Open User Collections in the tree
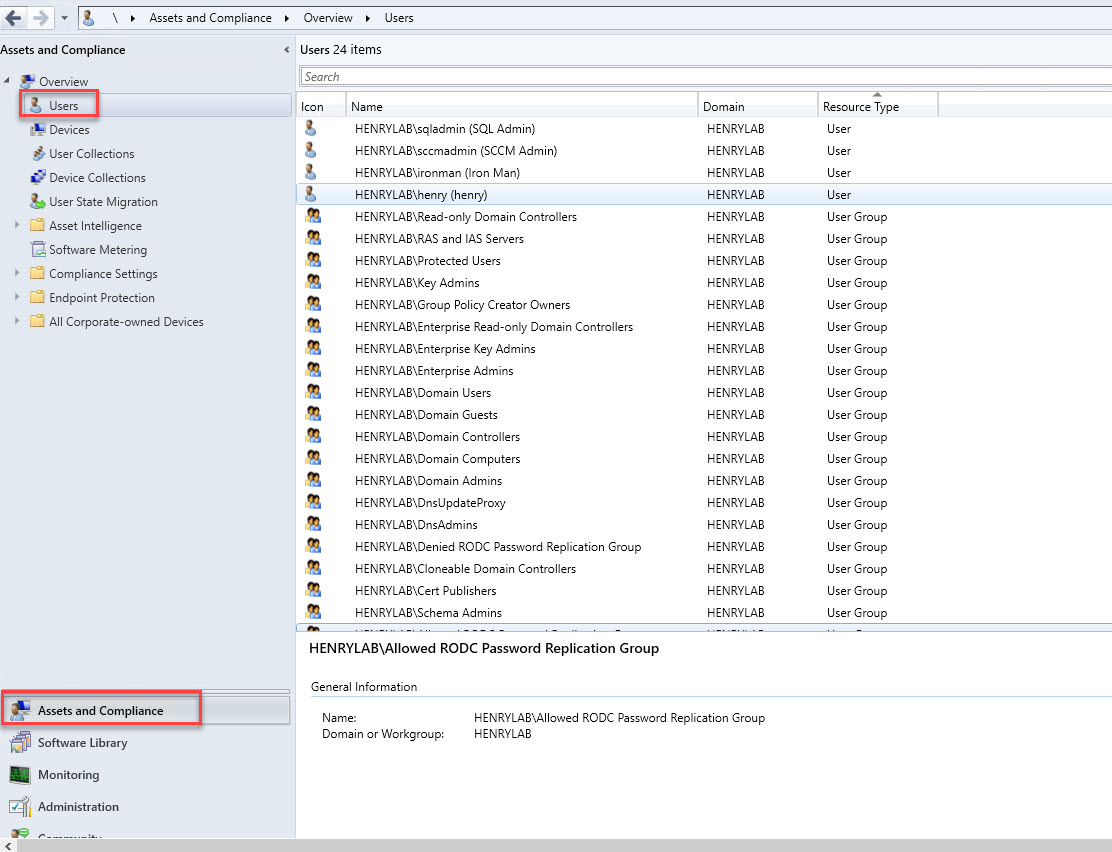The height and width of the screenshot is (852, 1112). click(x=91, y=154)
